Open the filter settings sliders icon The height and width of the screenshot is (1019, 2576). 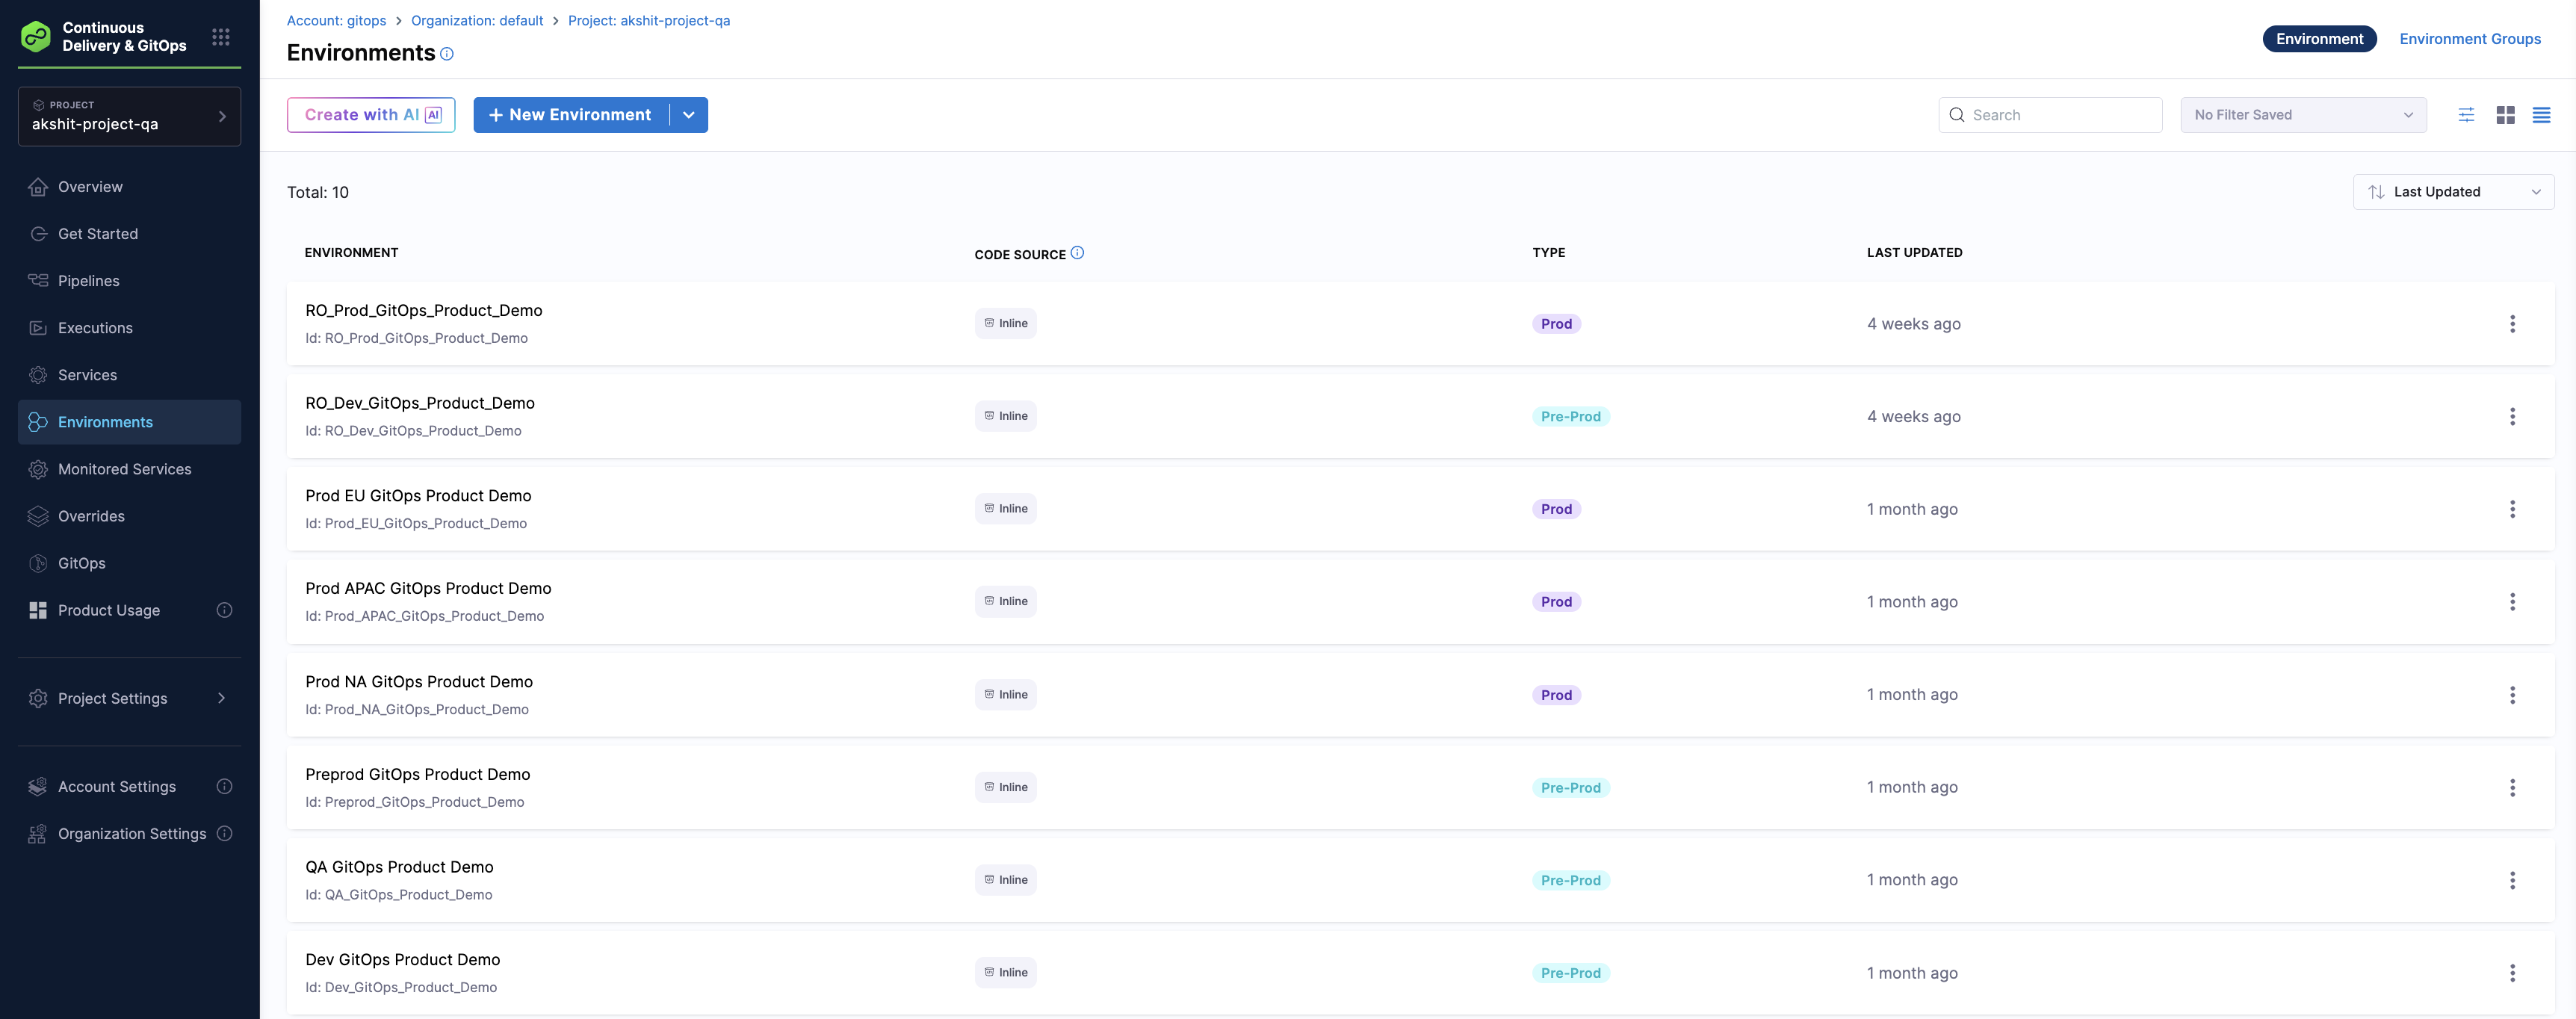pyautogui.click(x=2466, y=115)
